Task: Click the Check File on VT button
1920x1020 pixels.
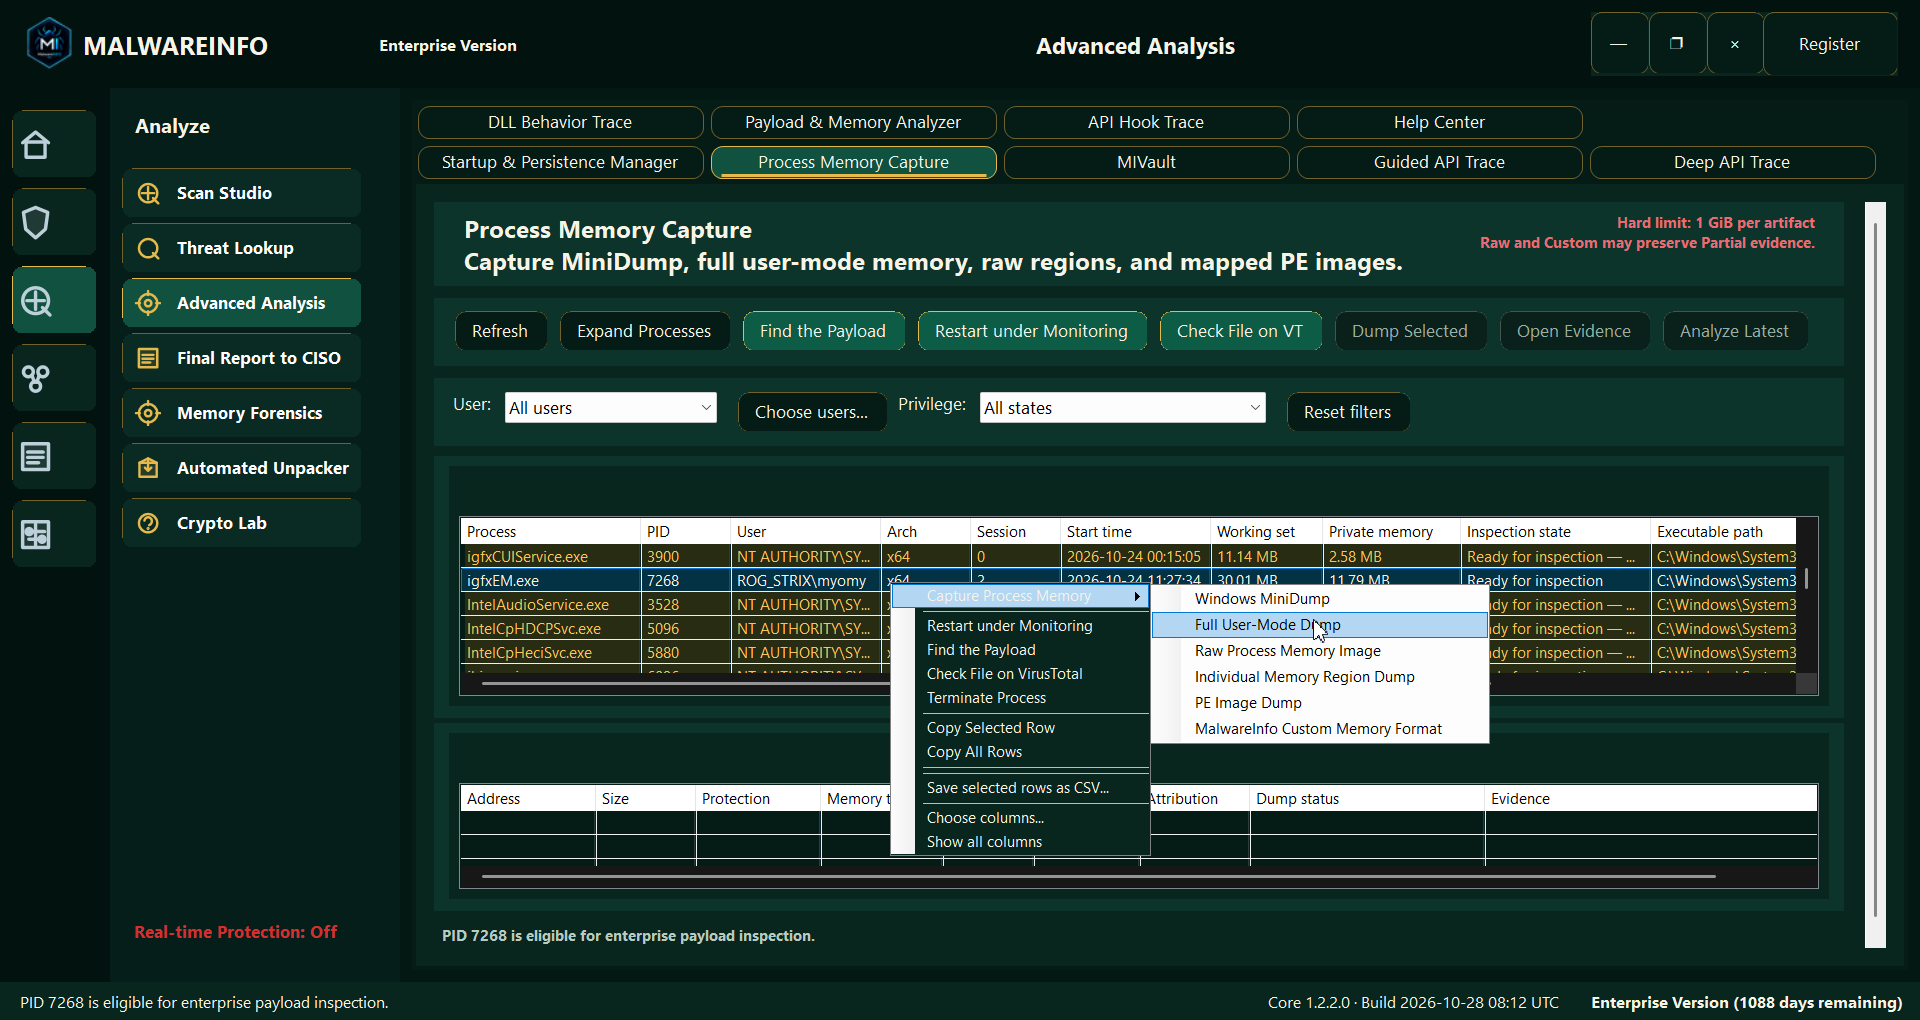Action: tap(1240, 331)
